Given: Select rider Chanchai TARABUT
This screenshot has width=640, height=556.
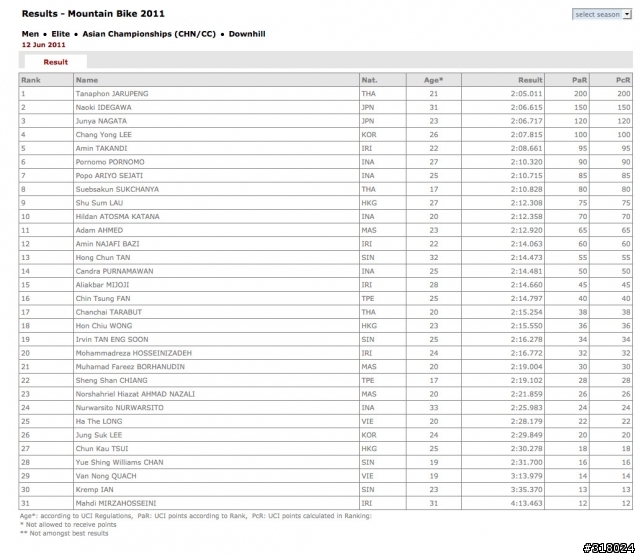Looking at the screenshot, I should pos(109,312).
